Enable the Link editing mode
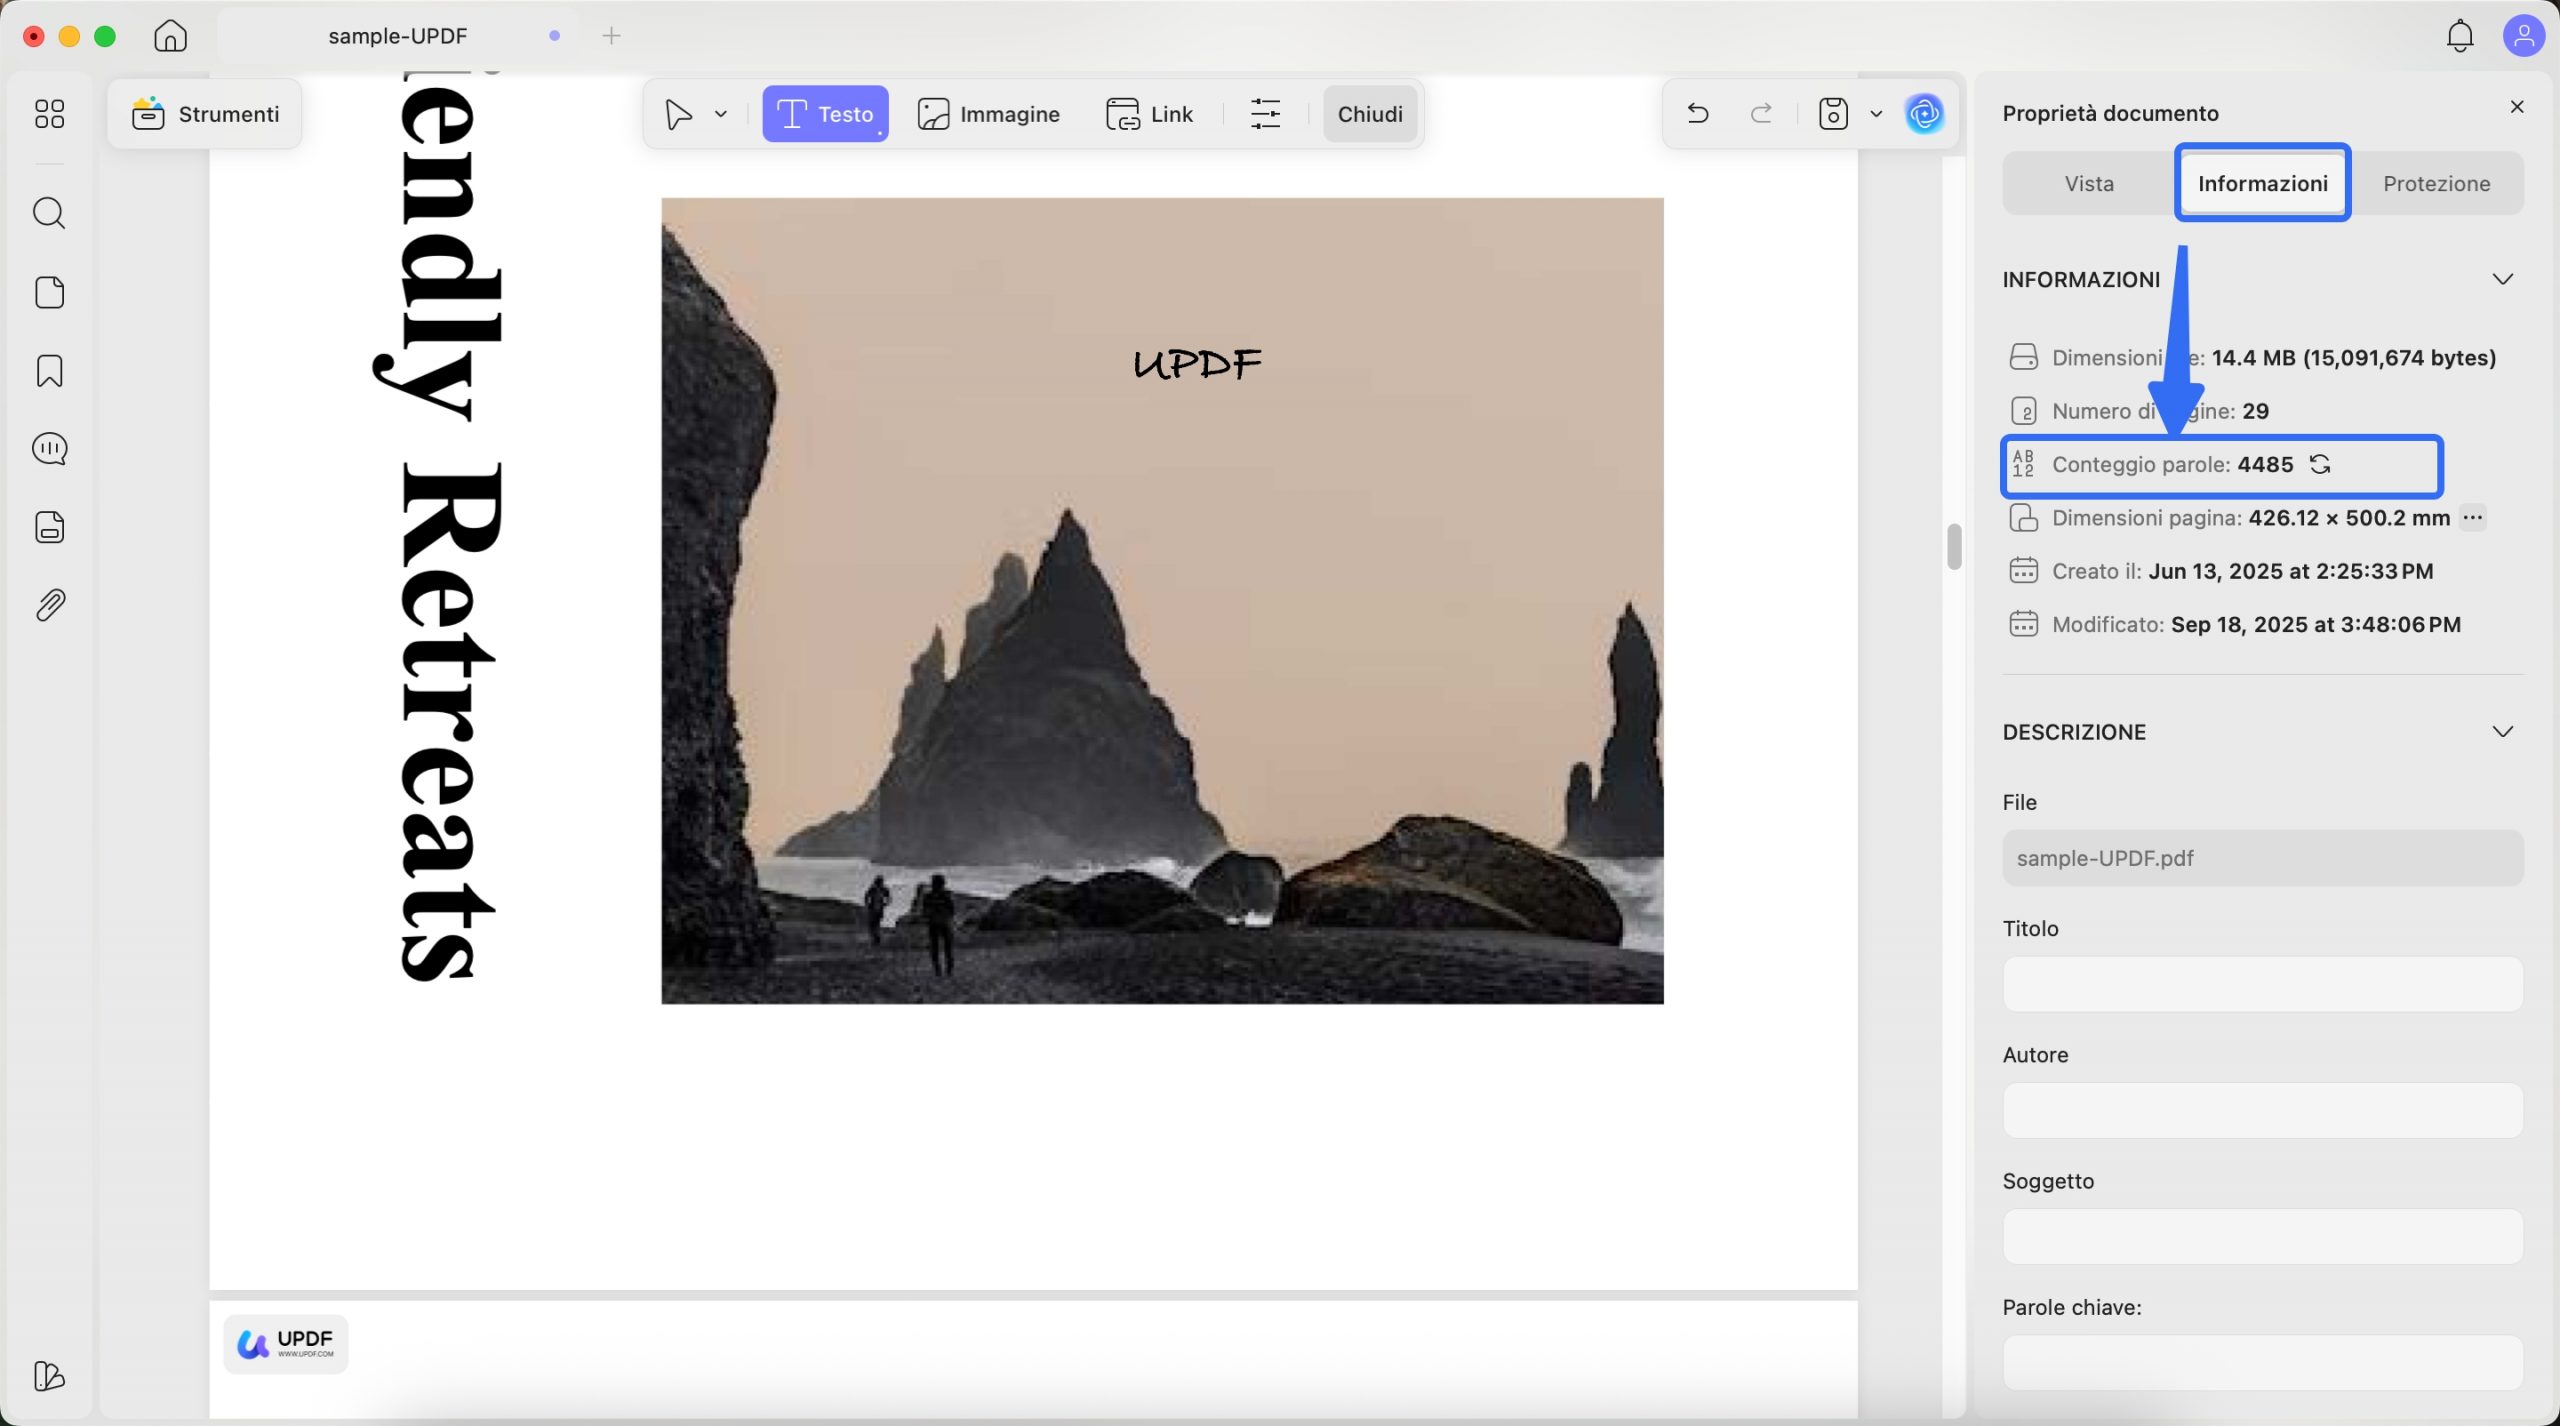The image size is (2560, 1426). pos(1150,113)
